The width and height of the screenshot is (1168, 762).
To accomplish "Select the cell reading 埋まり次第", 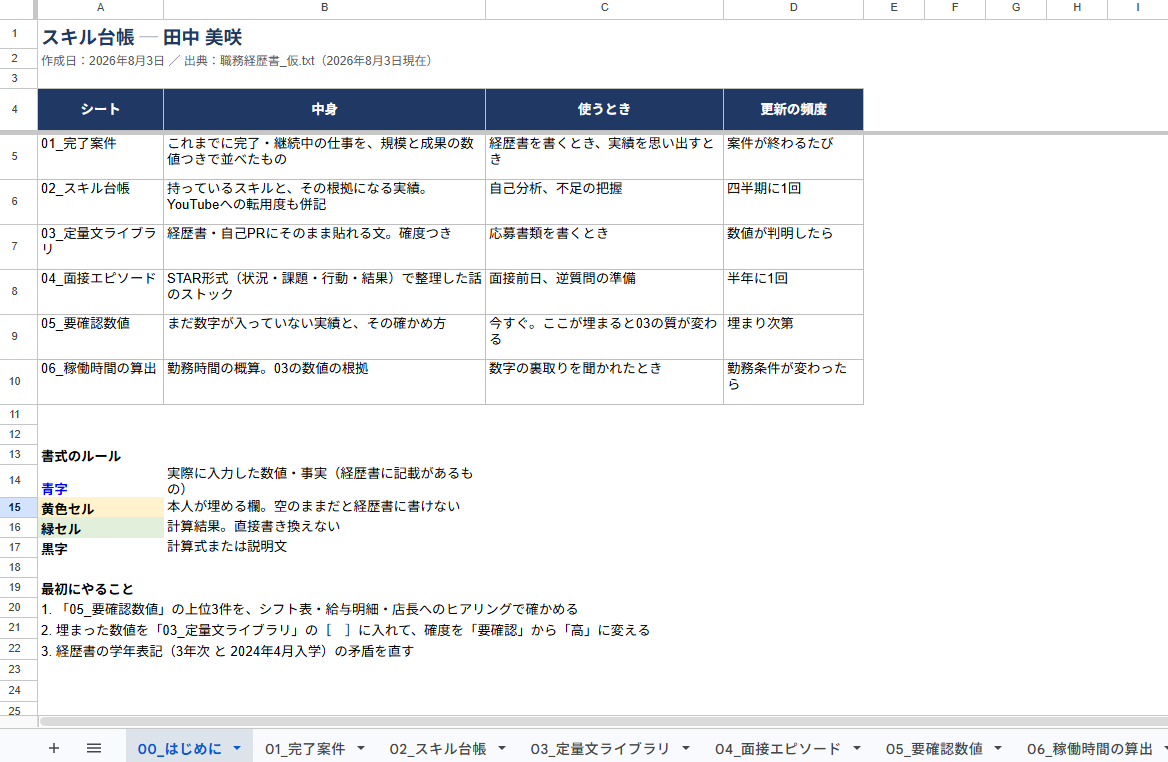I will tap(793, 337).
